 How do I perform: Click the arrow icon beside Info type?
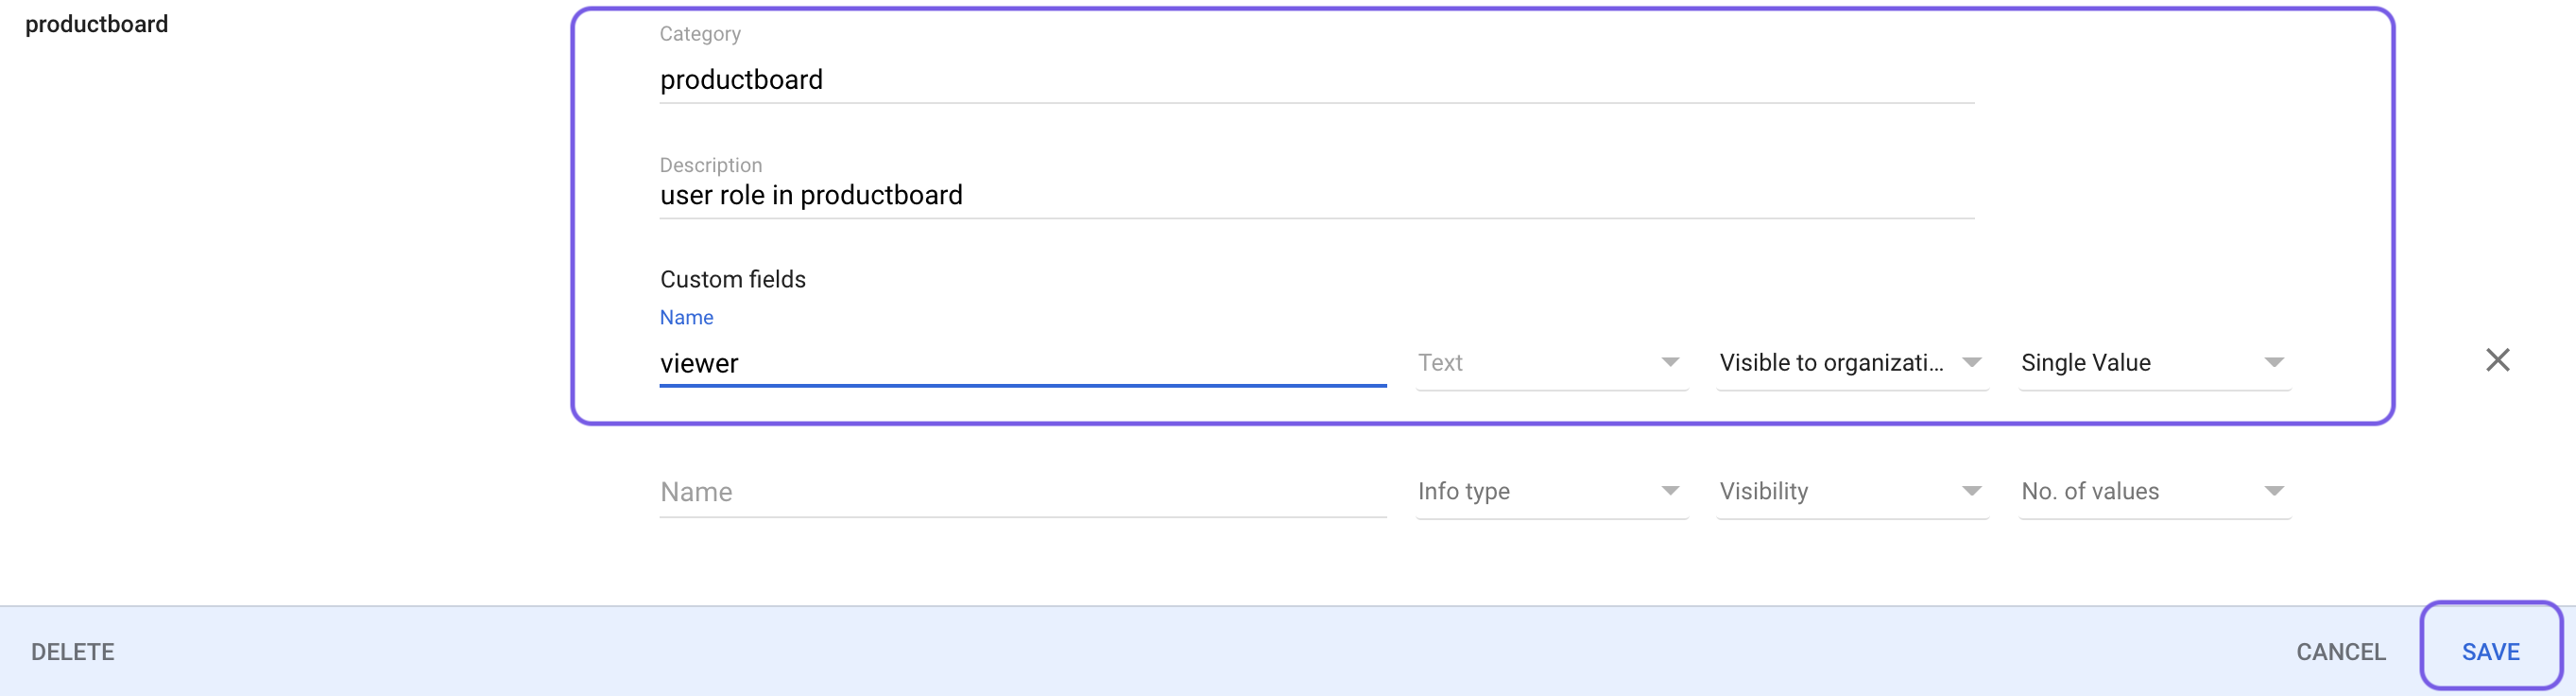pyautogui.click(x=1670, y=491)
